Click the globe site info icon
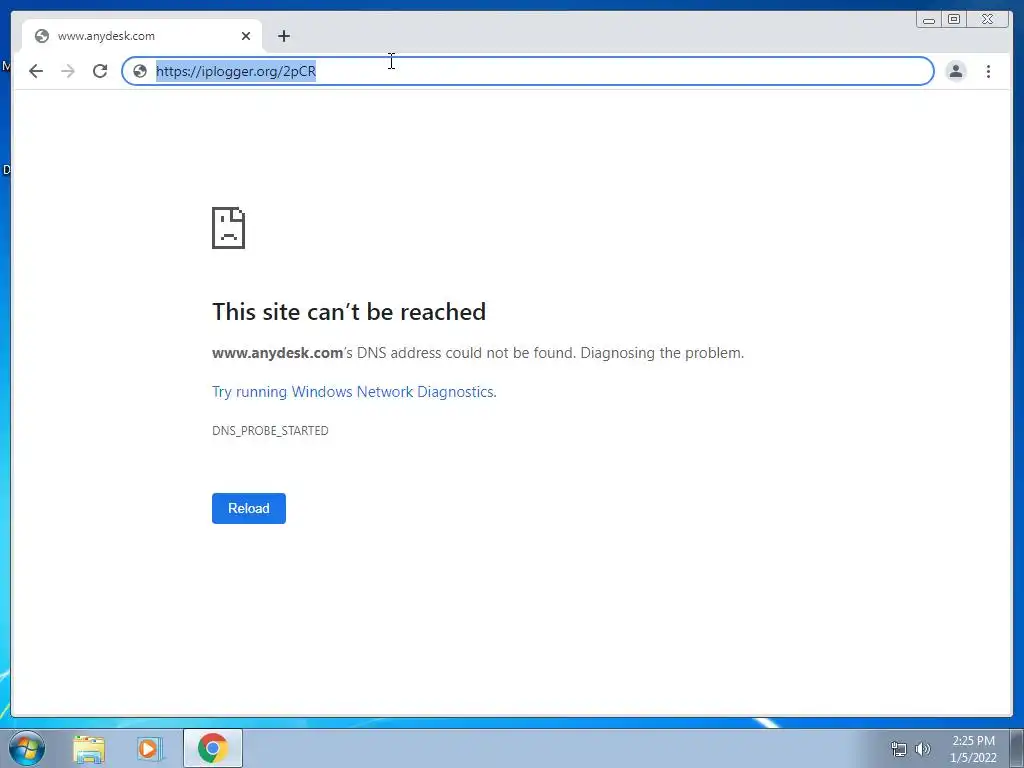1024x768 pixels. (140, 71)
